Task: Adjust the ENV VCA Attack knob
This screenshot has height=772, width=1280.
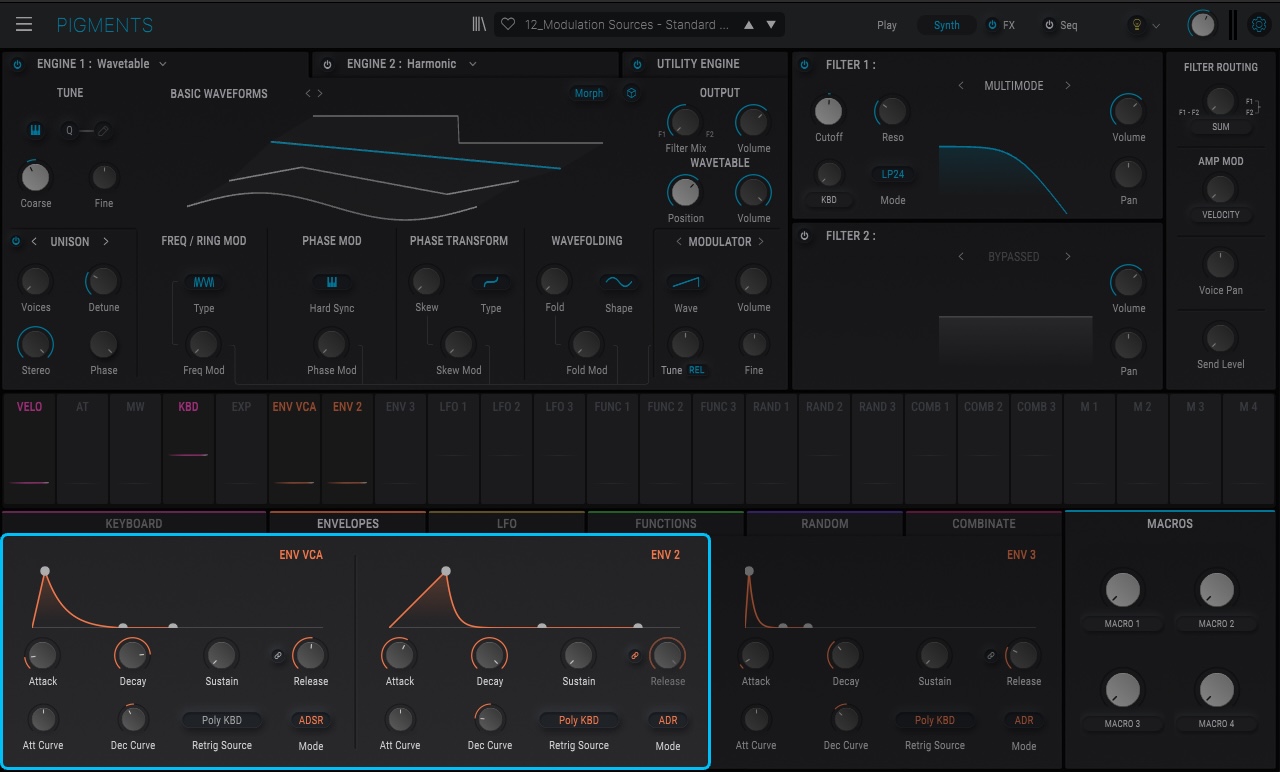Action: [43, 655]
